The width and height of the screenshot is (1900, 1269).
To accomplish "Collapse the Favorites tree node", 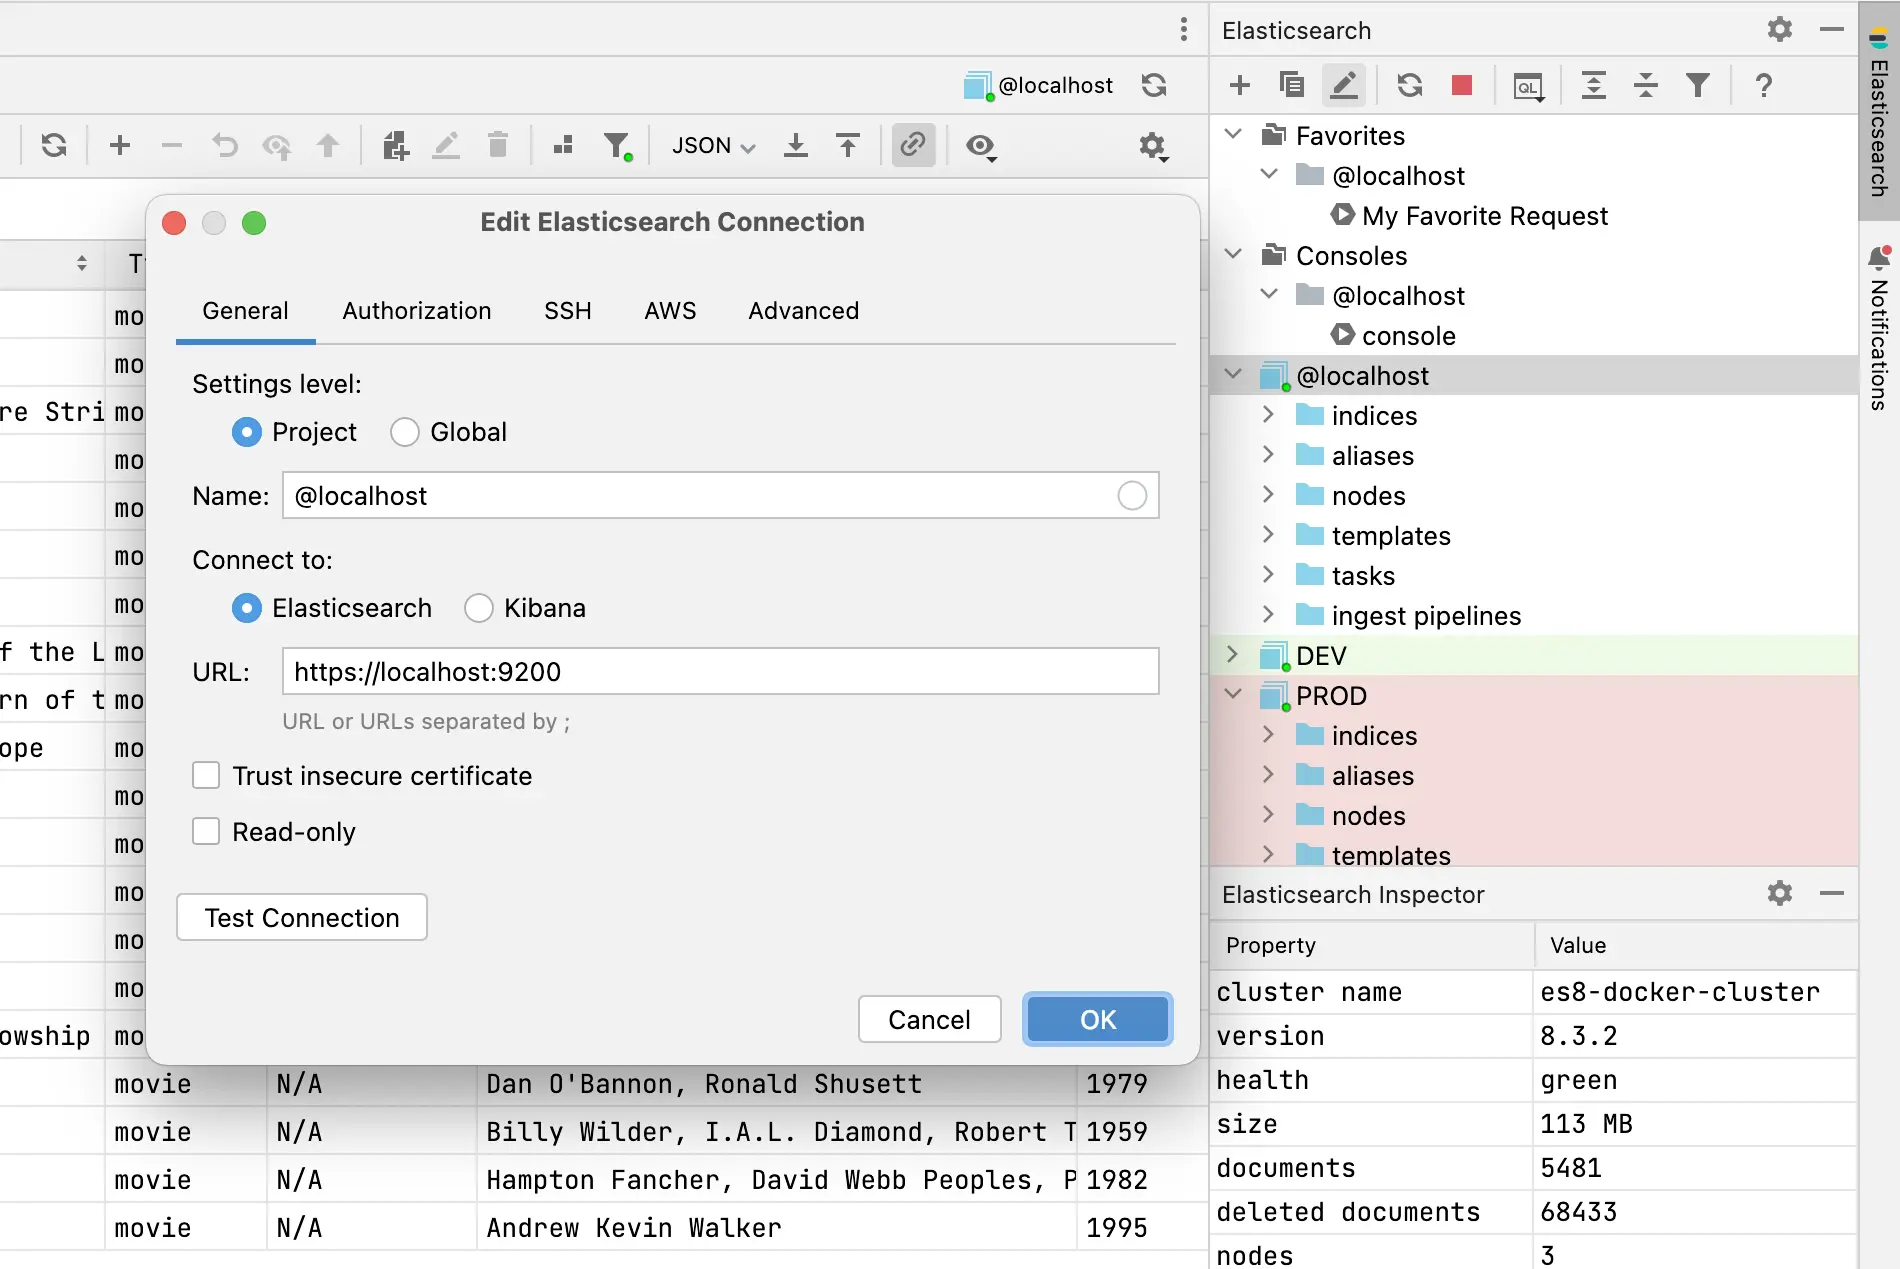I will coord(1234,134).
